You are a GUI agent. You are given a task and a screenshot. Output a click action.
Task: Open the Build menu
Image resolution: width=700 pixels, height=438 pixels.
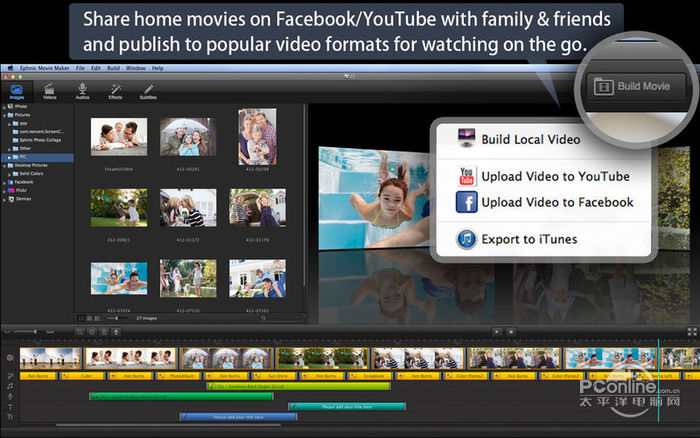pos(113,68)
